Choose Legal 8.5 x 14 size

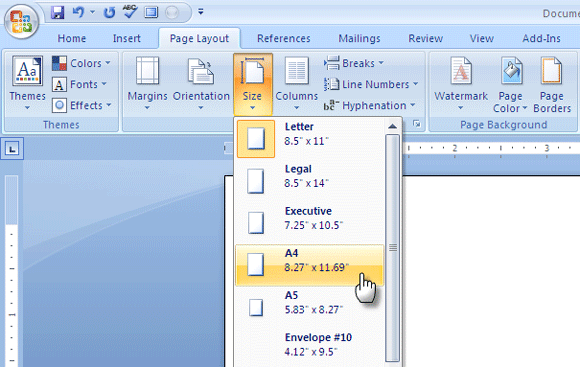click(310, 181)
